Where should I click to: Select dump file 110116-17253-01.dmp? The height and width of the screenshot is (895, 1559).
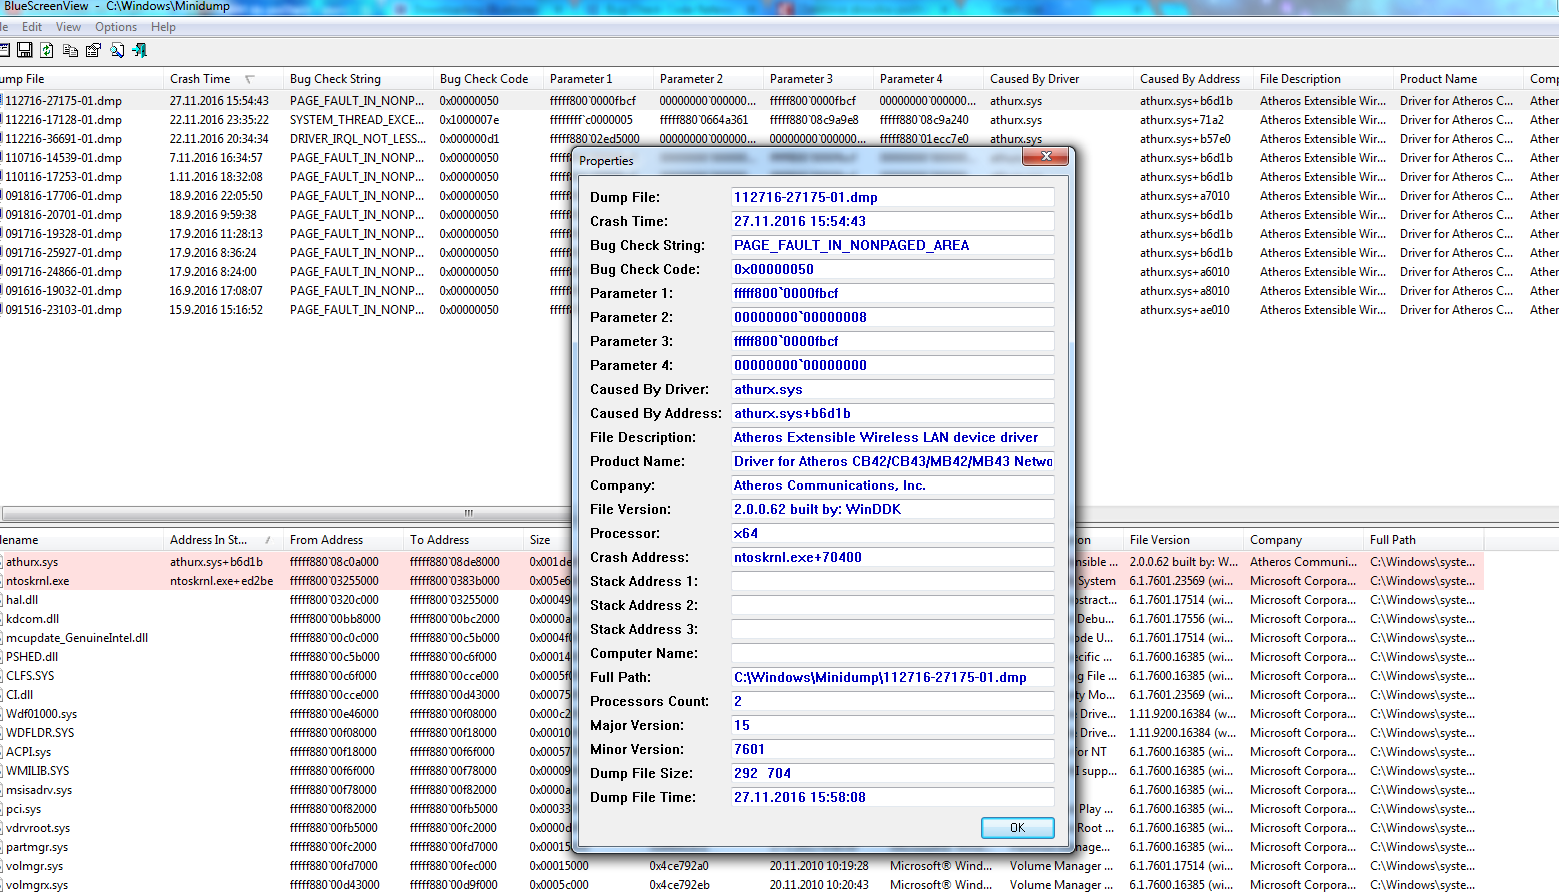pos(64,177)
